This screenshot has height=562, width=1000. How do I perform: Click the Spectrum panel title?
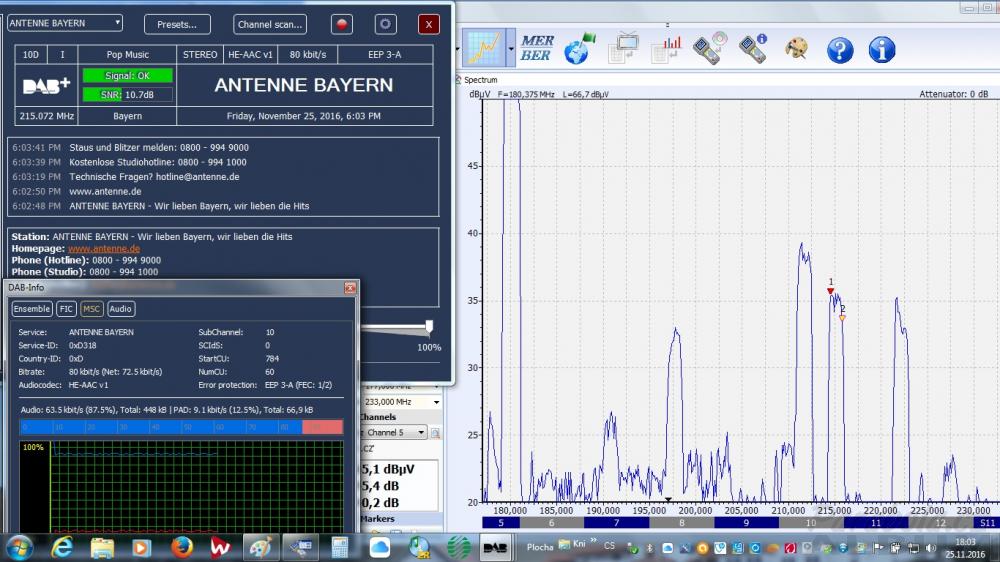click(480, 80)
